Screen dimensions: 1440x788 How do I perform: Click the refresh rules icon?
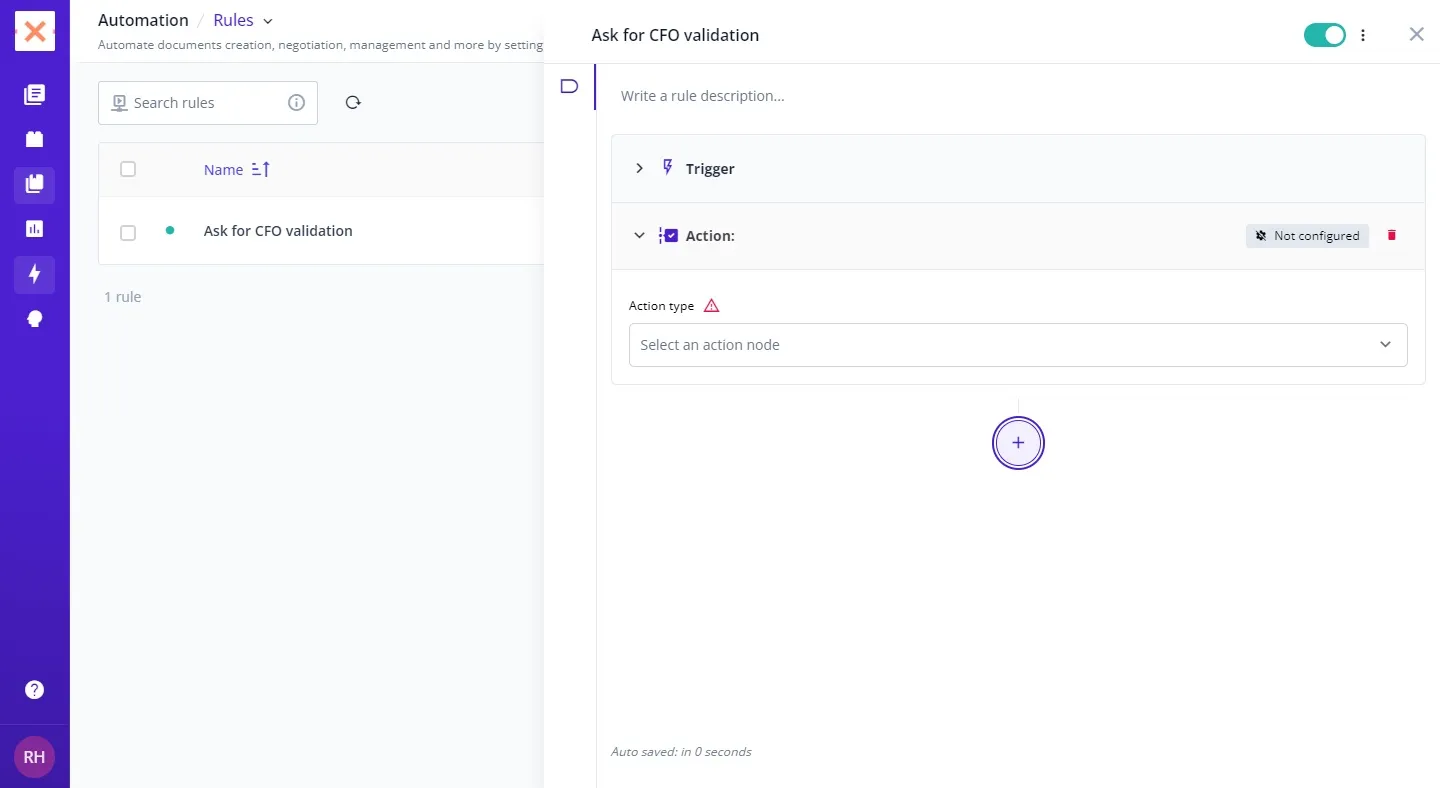point(353,103)
